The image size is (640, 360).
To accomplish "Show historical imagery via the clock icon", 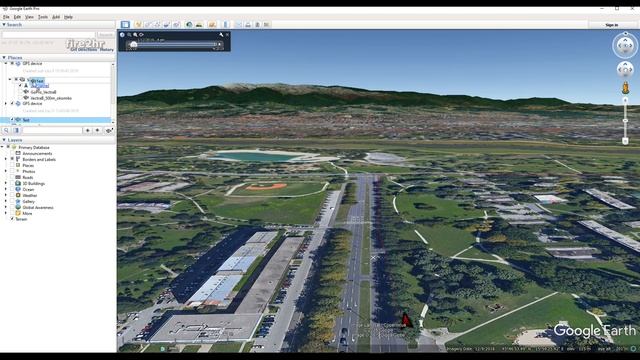I will point(189,24).
